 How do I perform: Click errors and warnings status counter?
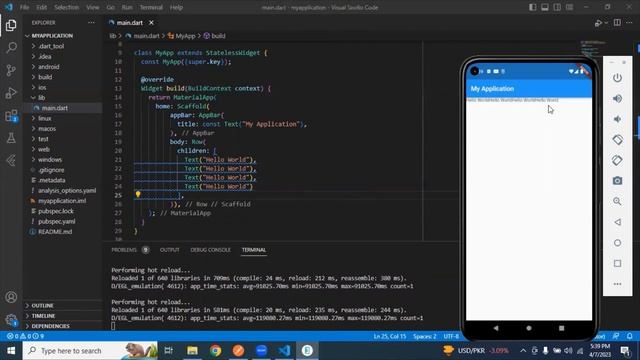tap(25, 336)
